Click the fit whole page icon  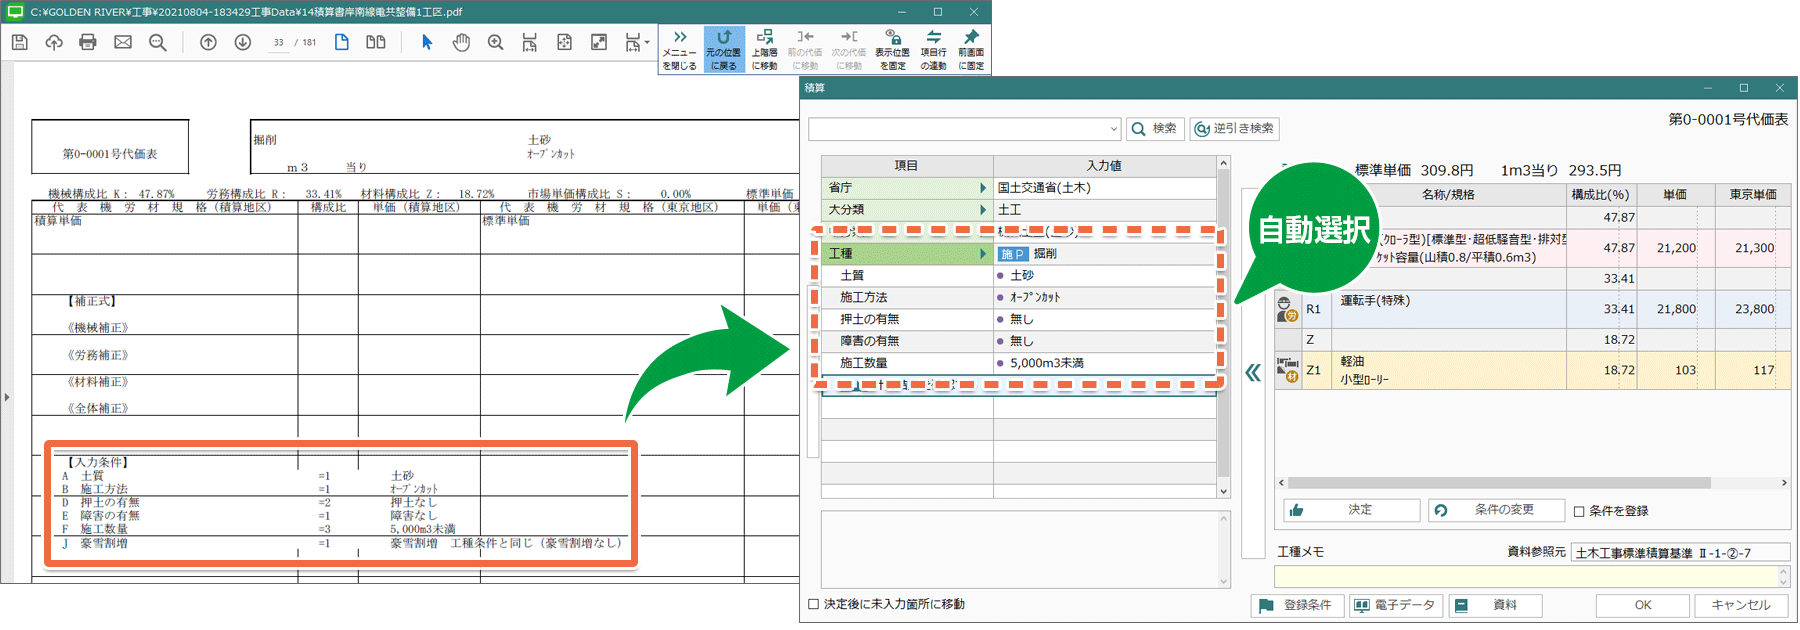coord(565,42)
